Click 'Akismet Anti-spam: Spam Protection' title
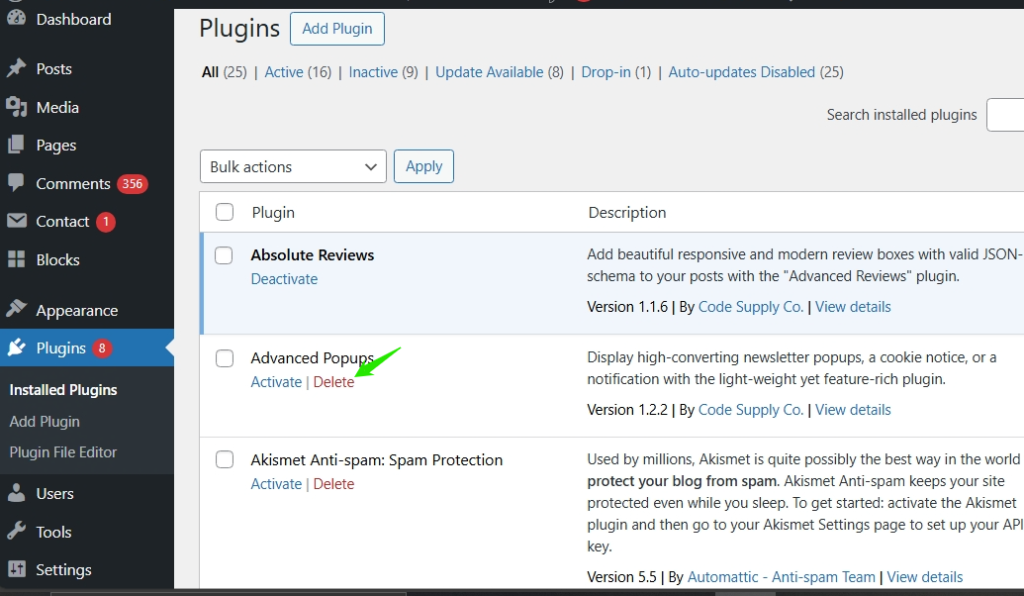 pos(377,460)
